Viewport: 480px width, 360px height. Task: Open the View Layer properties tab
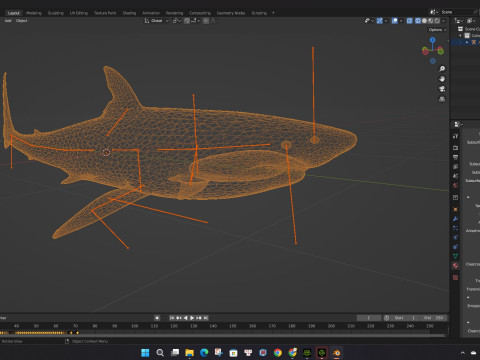456,166
